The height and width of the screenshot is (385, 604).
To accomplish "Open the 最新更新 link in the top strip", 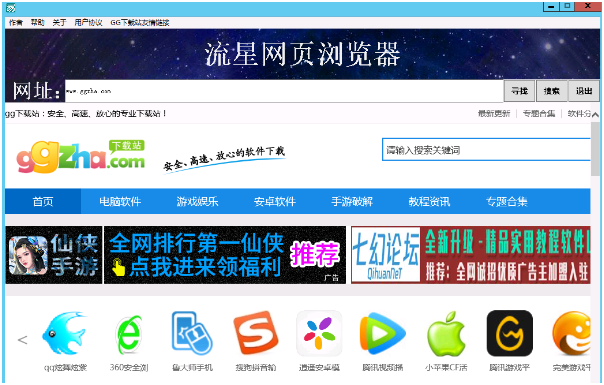I will click(494, 113).
